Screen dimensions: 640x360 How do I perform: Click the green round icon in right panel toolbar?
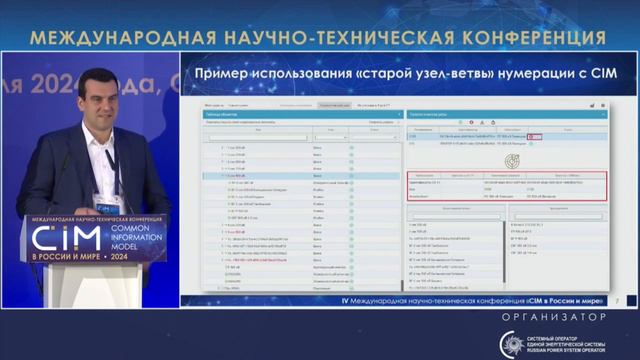[x=460, y=122]
